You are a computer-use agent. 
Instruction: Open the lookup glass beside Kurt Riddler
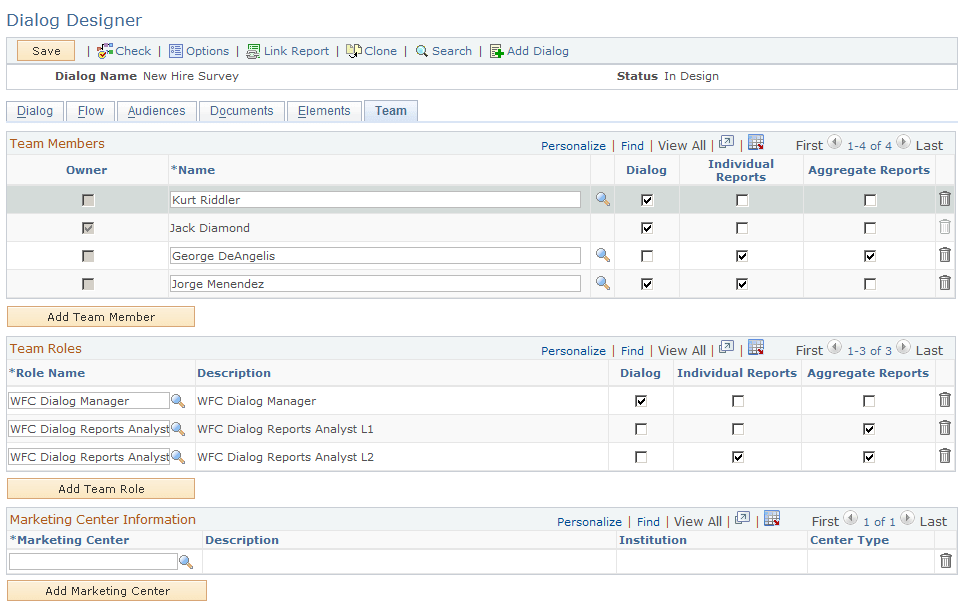tap(600, 199)
